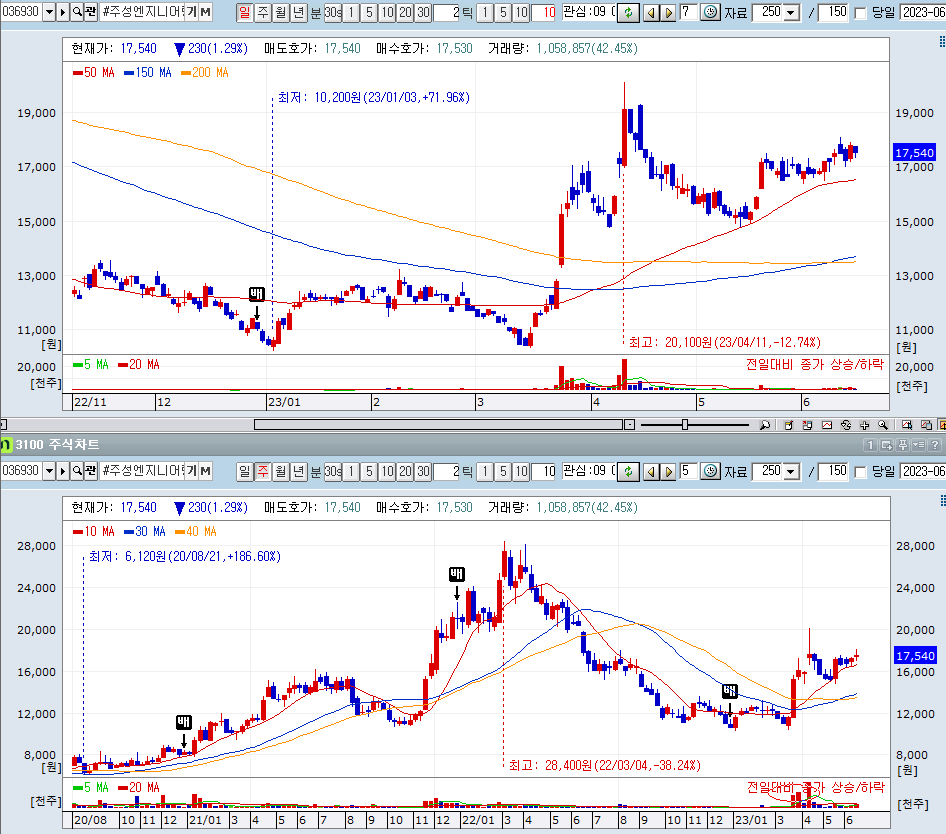946x834 pixels.
Task: Click the 200 MA legend in top chart
Action: (205, 72)
